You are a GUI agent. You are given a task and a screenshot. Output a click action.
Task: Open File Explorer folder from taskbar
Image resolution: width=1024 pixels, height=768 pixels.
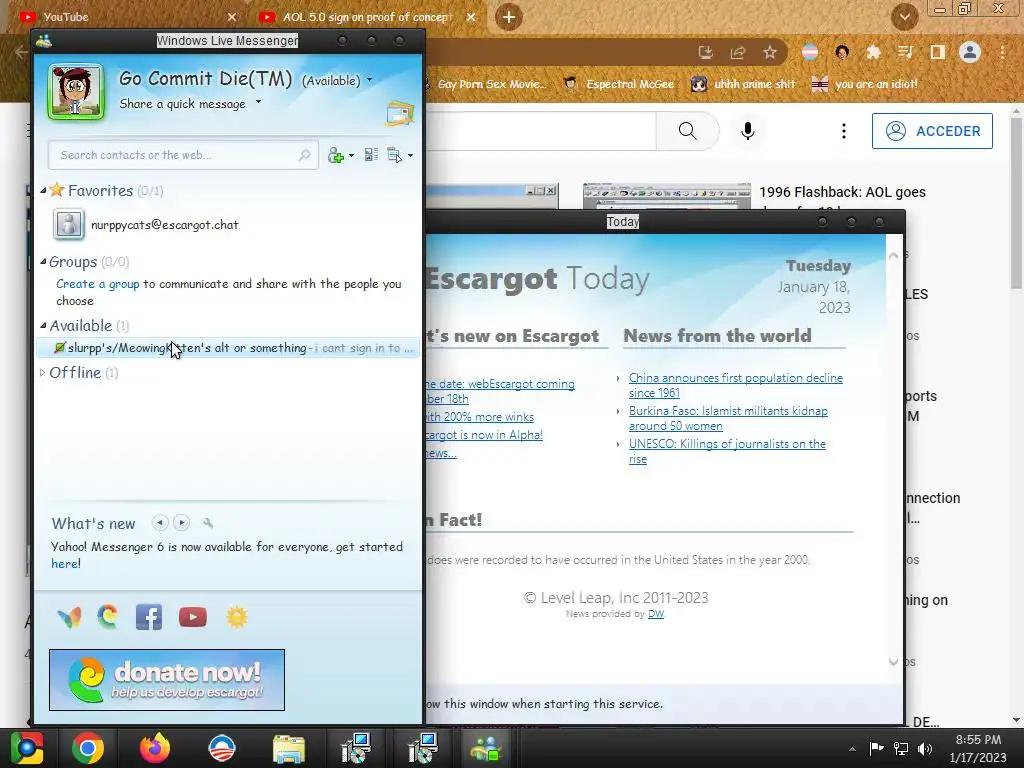click(289, 748)
